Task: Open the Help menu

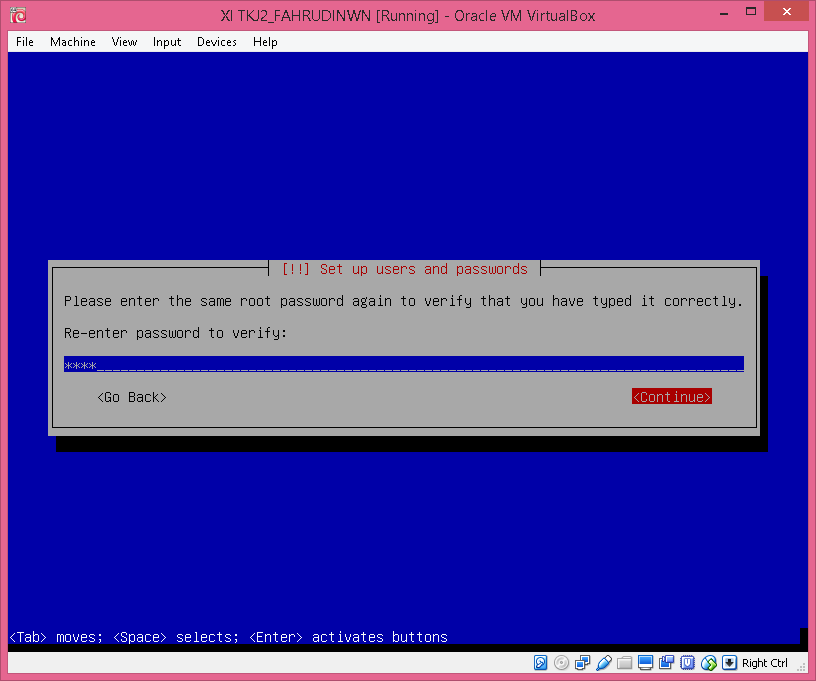Action: (265, 42)
